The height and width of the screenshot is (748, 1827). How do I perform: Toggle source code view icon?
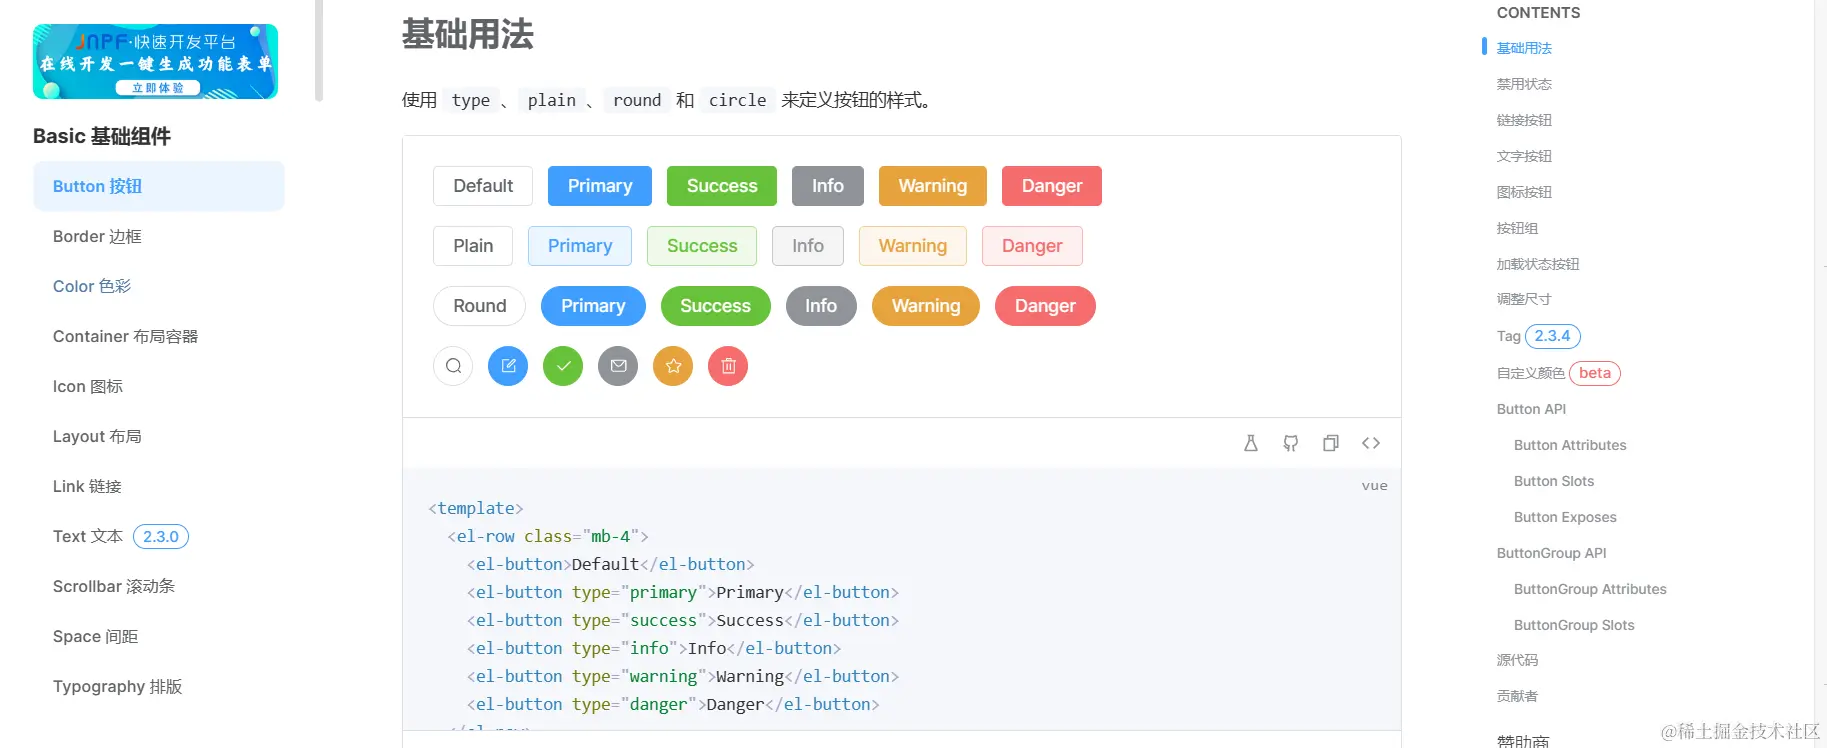(1371, 443)
